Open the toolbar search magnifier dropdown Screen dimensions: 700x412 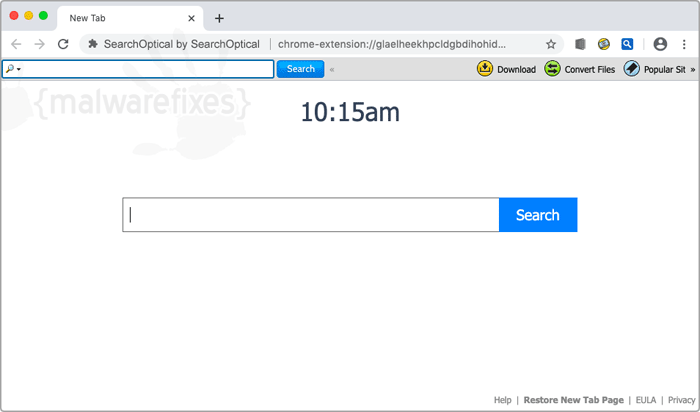[13, 69]
